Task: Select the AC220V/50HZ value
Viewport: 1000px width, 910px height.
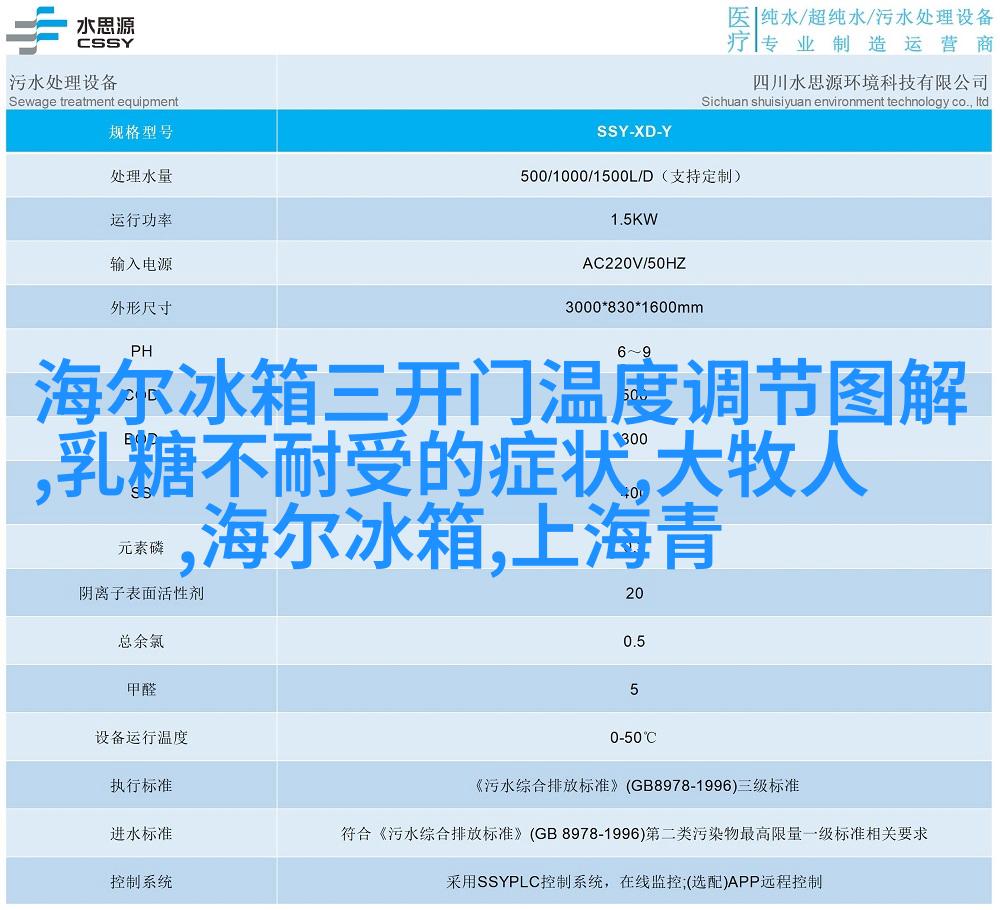Action: (634, 263)
